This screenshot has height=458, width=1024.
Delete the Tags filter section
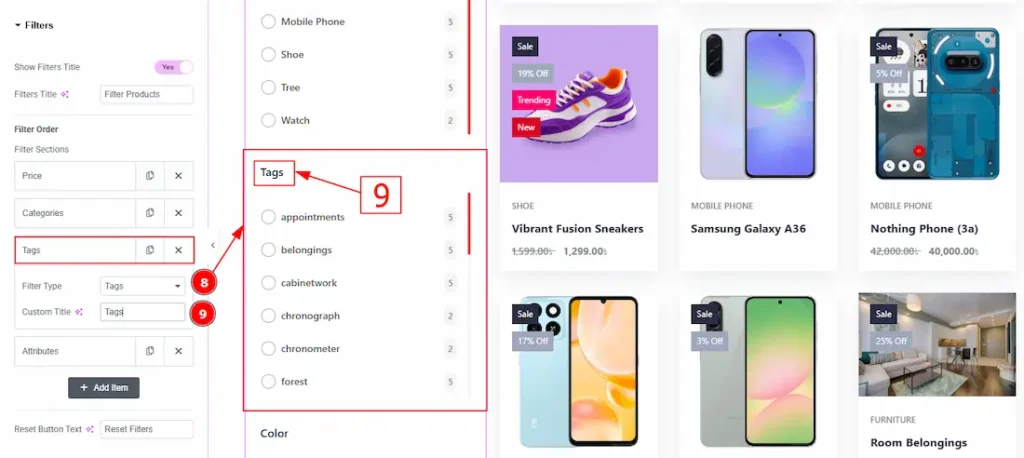coord(178,250)
